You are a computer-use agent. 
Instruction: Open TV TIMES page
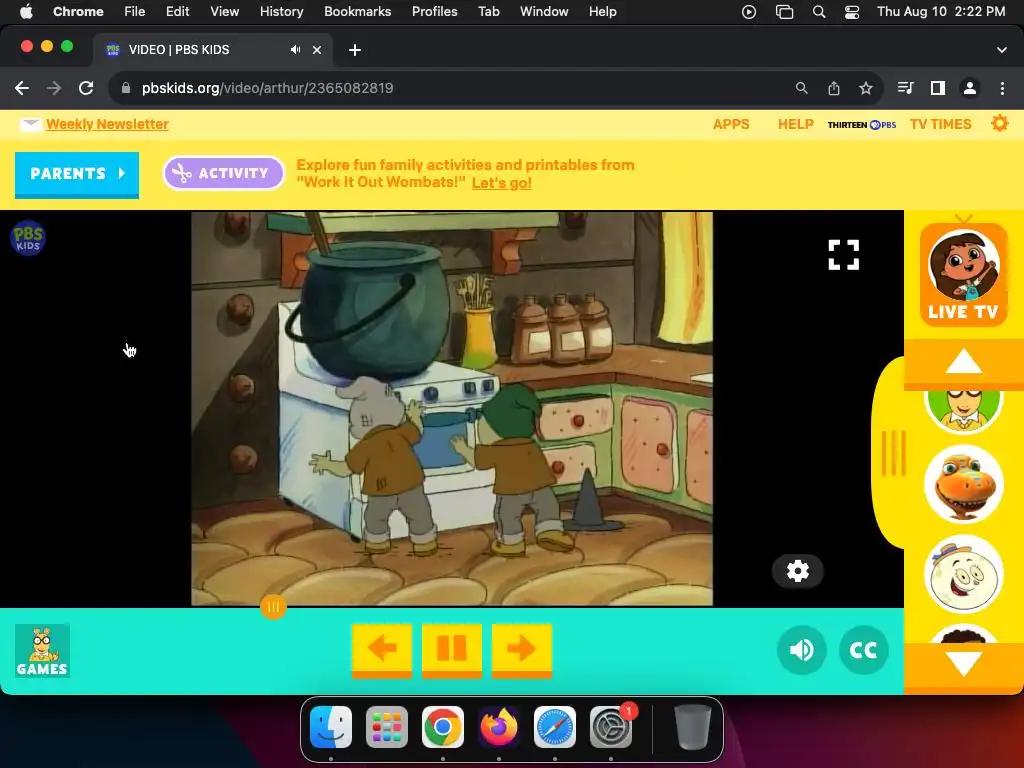(940, 124)
